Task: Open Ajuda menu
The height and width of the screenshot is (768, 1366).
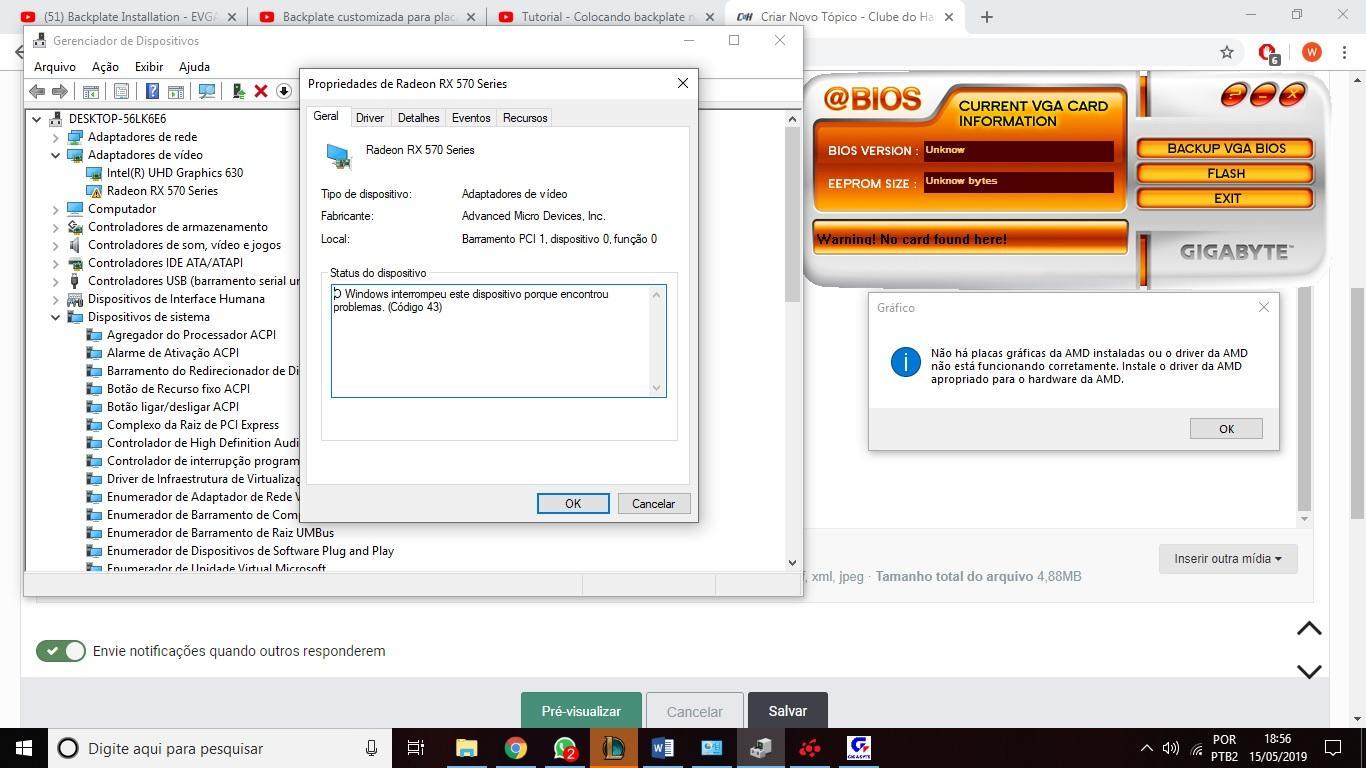Action: [194, 66]
